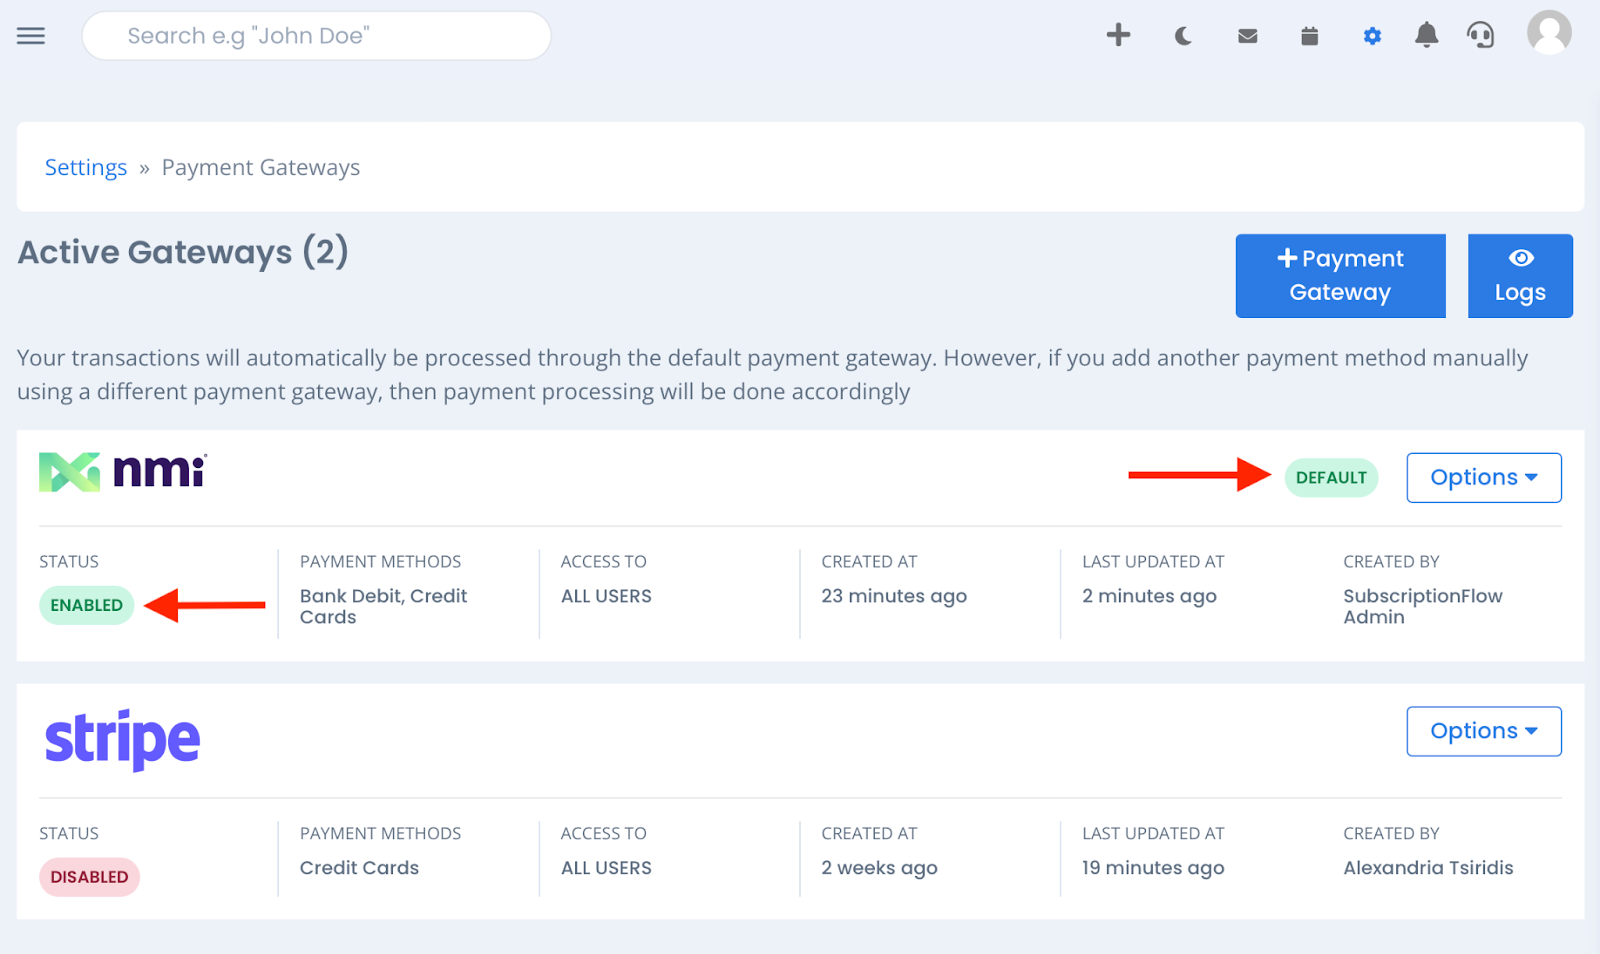View gateway Logs button

click(x=1520, y=276)
